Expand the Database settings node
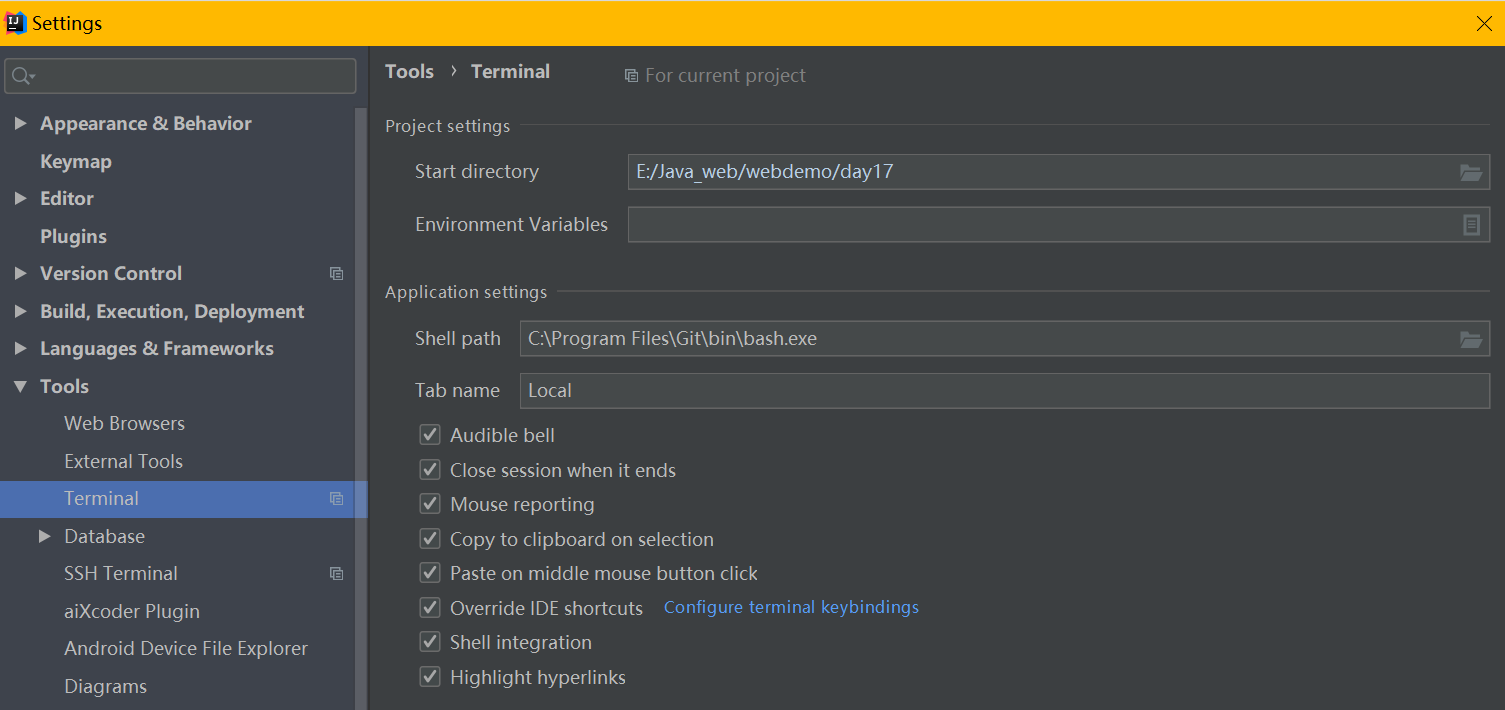 tap(45, 536)
